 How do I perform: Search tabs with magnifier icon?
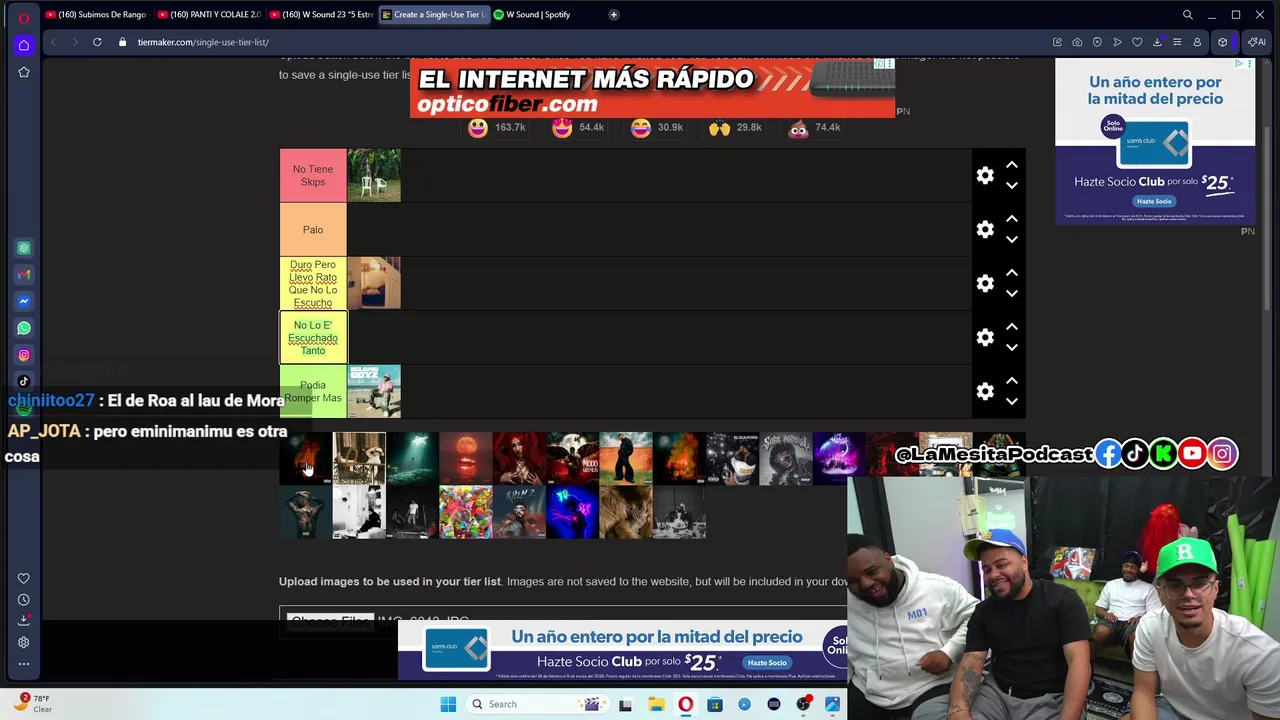1188,15
